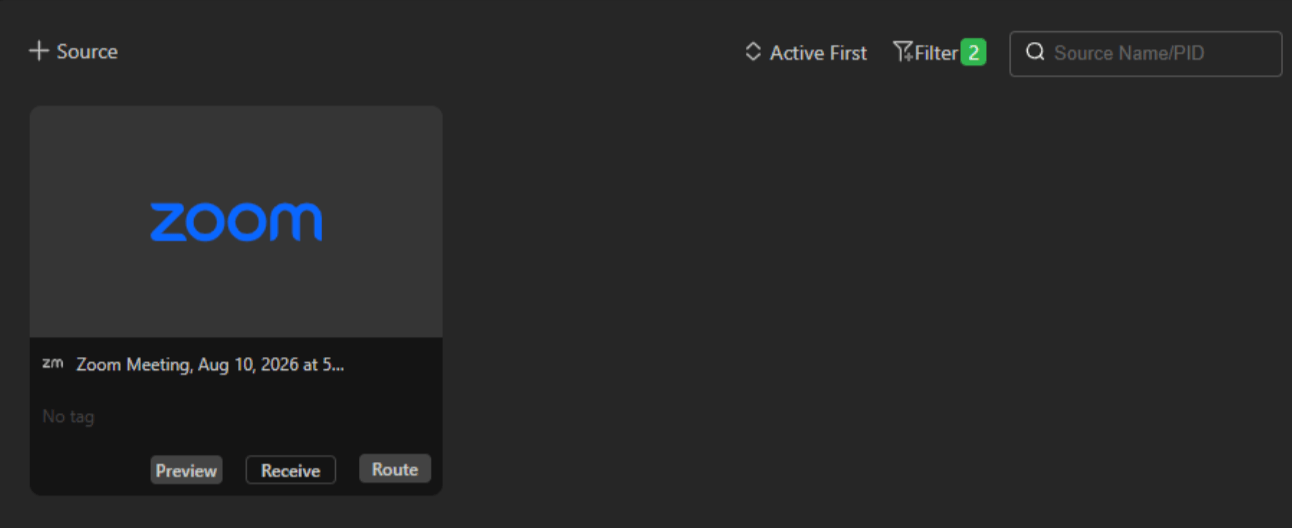
Task: Select the Zoom source card's dark info panel
Action: pyautogui.click(x=236, y=416)
